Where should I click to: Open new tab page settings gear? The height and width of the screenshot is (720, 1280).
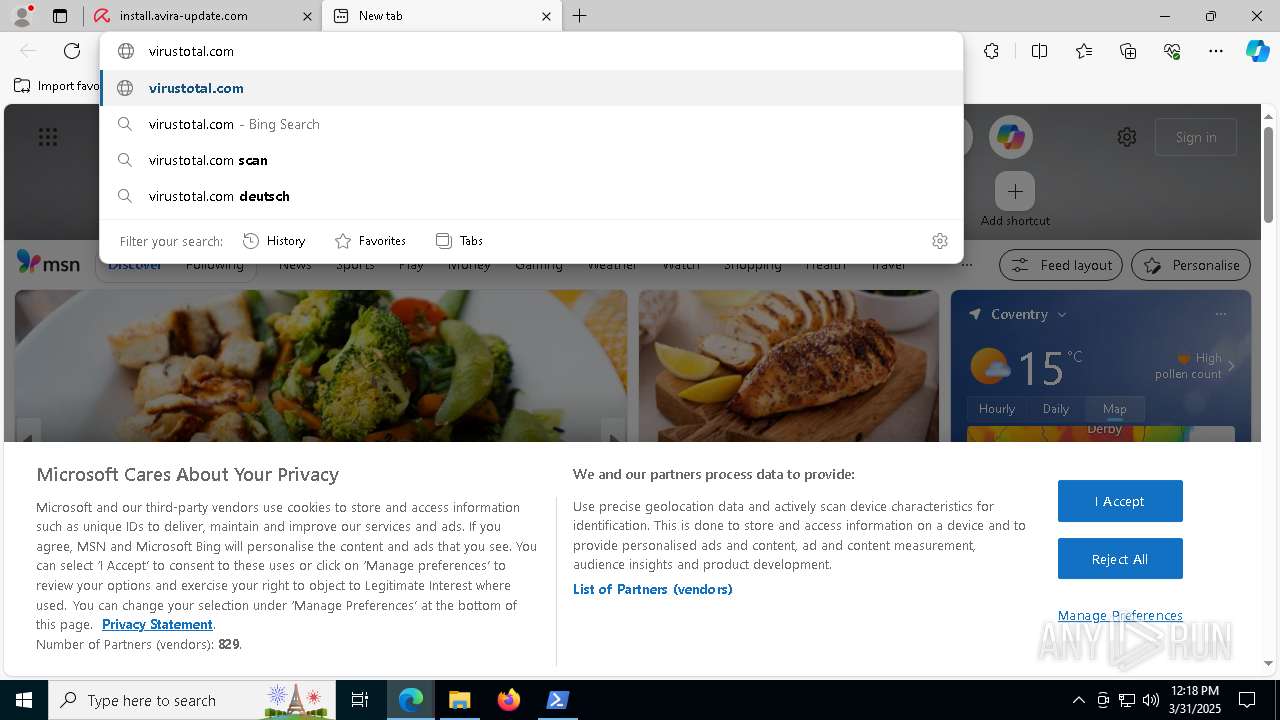click(x=1127, y=137)
